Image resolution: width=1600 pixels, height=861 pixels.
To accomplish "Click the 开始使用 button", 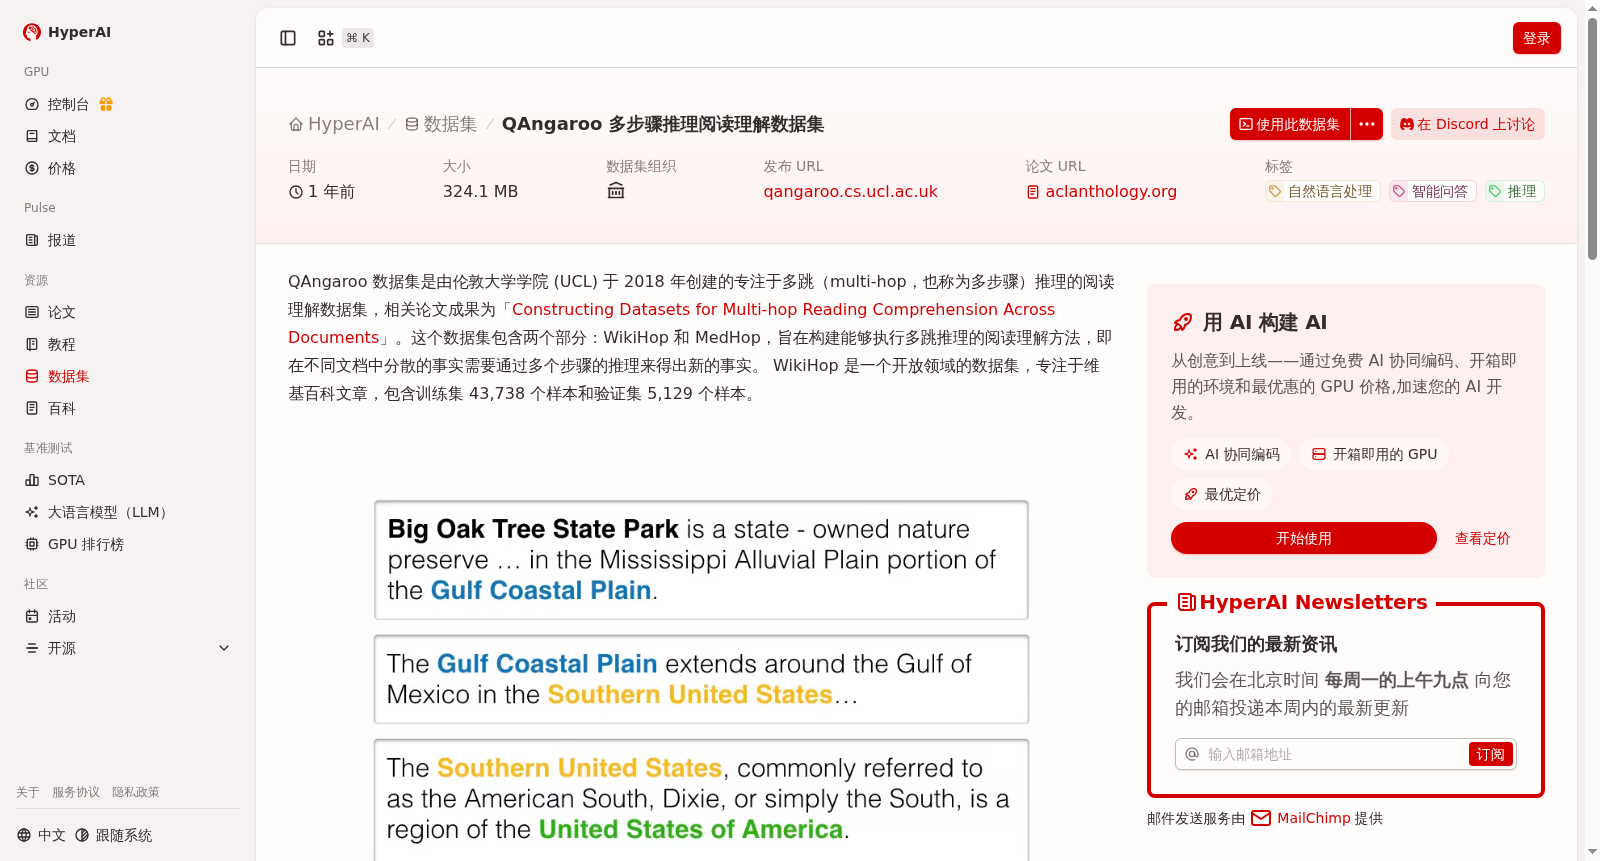I will [x=1304, y=538].
